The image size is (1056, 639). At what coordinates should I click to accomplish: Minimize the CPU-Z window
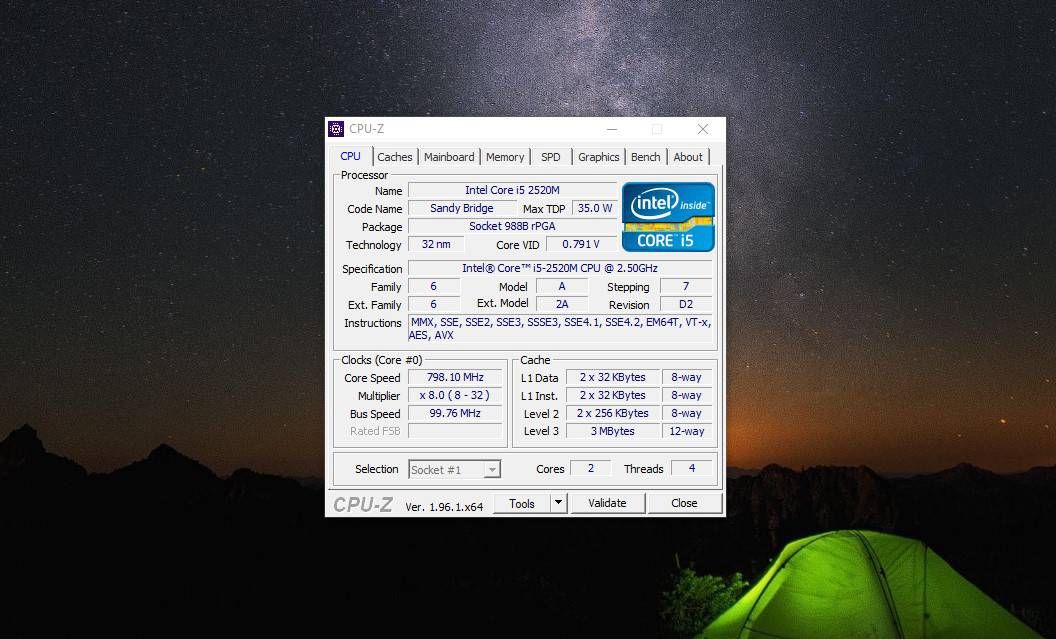click(612, 129)
